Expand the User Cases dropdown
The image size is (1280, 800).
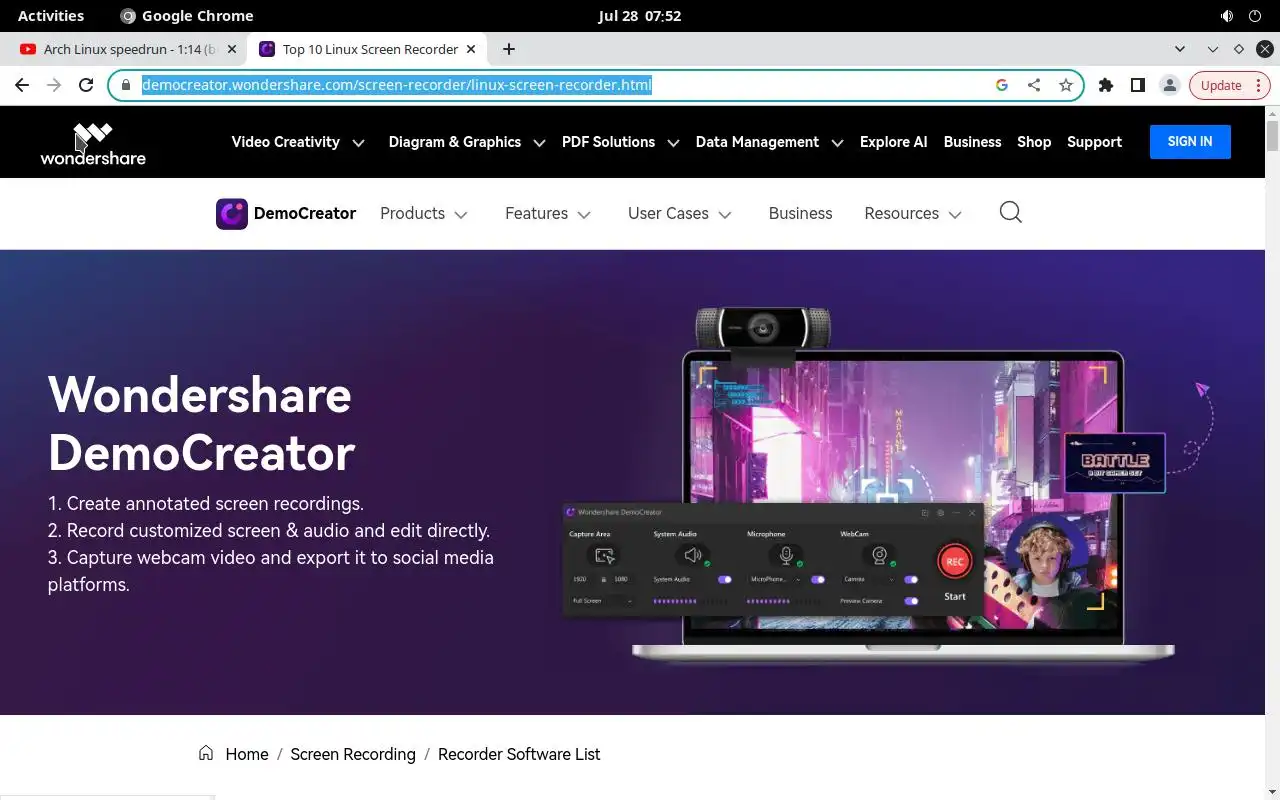coord(680,213)
